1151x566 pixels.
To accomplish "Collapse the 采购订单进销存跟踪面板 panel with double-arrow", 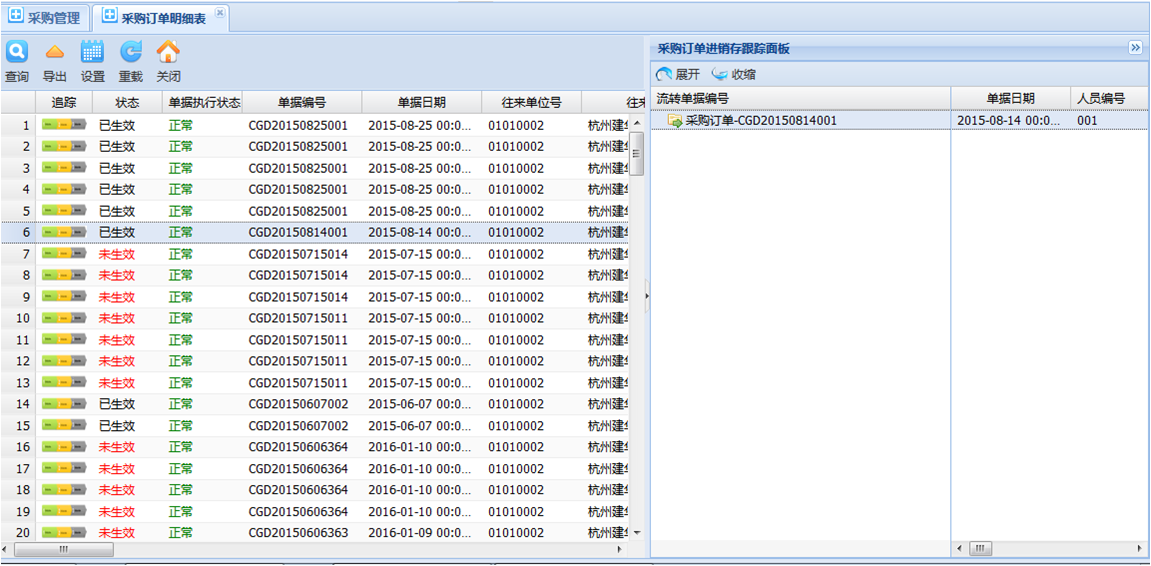I will pyautogui.click(x=1135, y=48).
